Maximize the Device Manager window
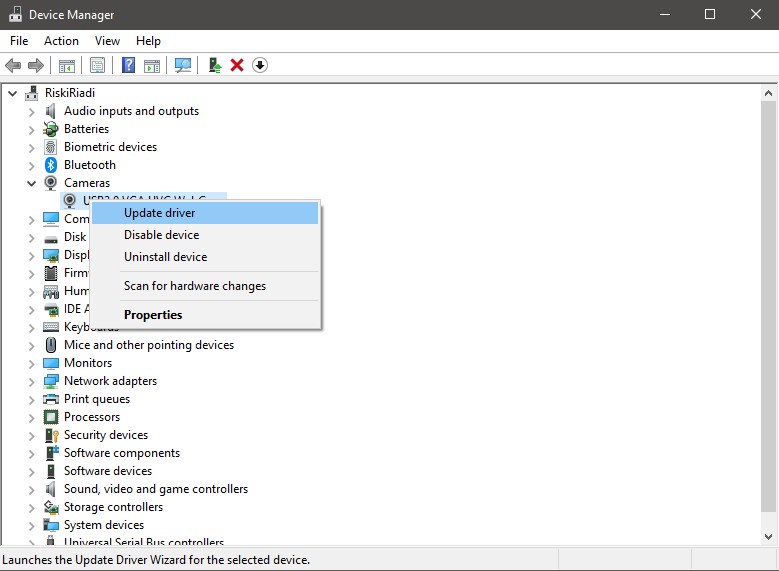The width and height of the screenshot is (779, 571). click(710, 14)
